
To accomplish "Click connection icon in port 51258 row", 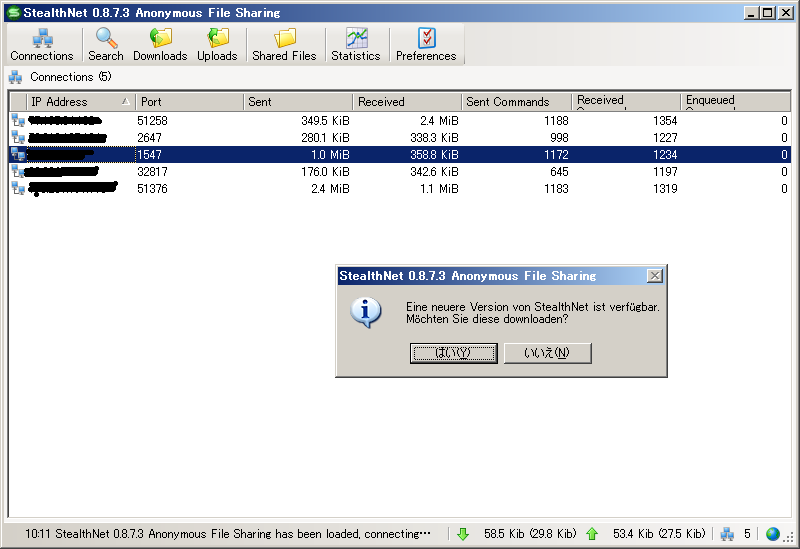I will (18, 120).
